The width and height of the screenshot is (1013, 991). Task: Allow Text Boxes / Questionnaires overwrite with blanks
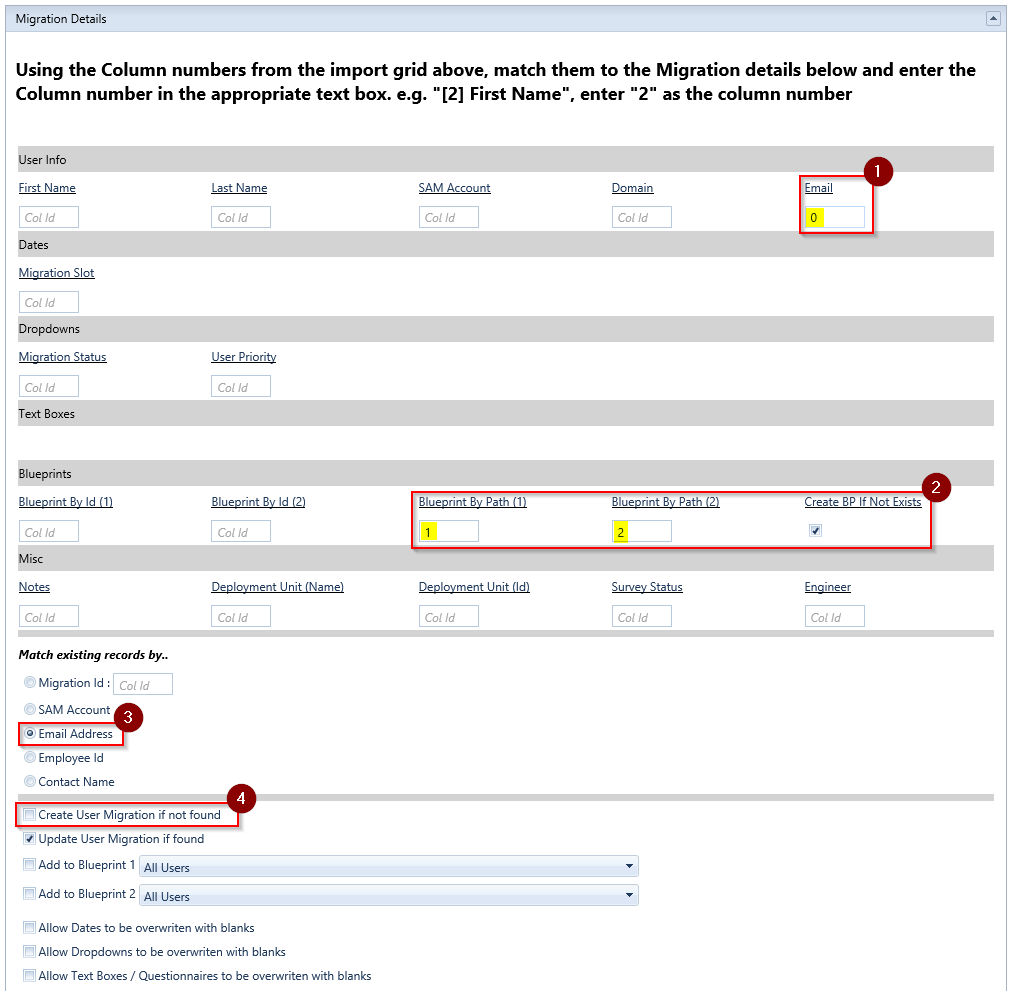point(29,975)
